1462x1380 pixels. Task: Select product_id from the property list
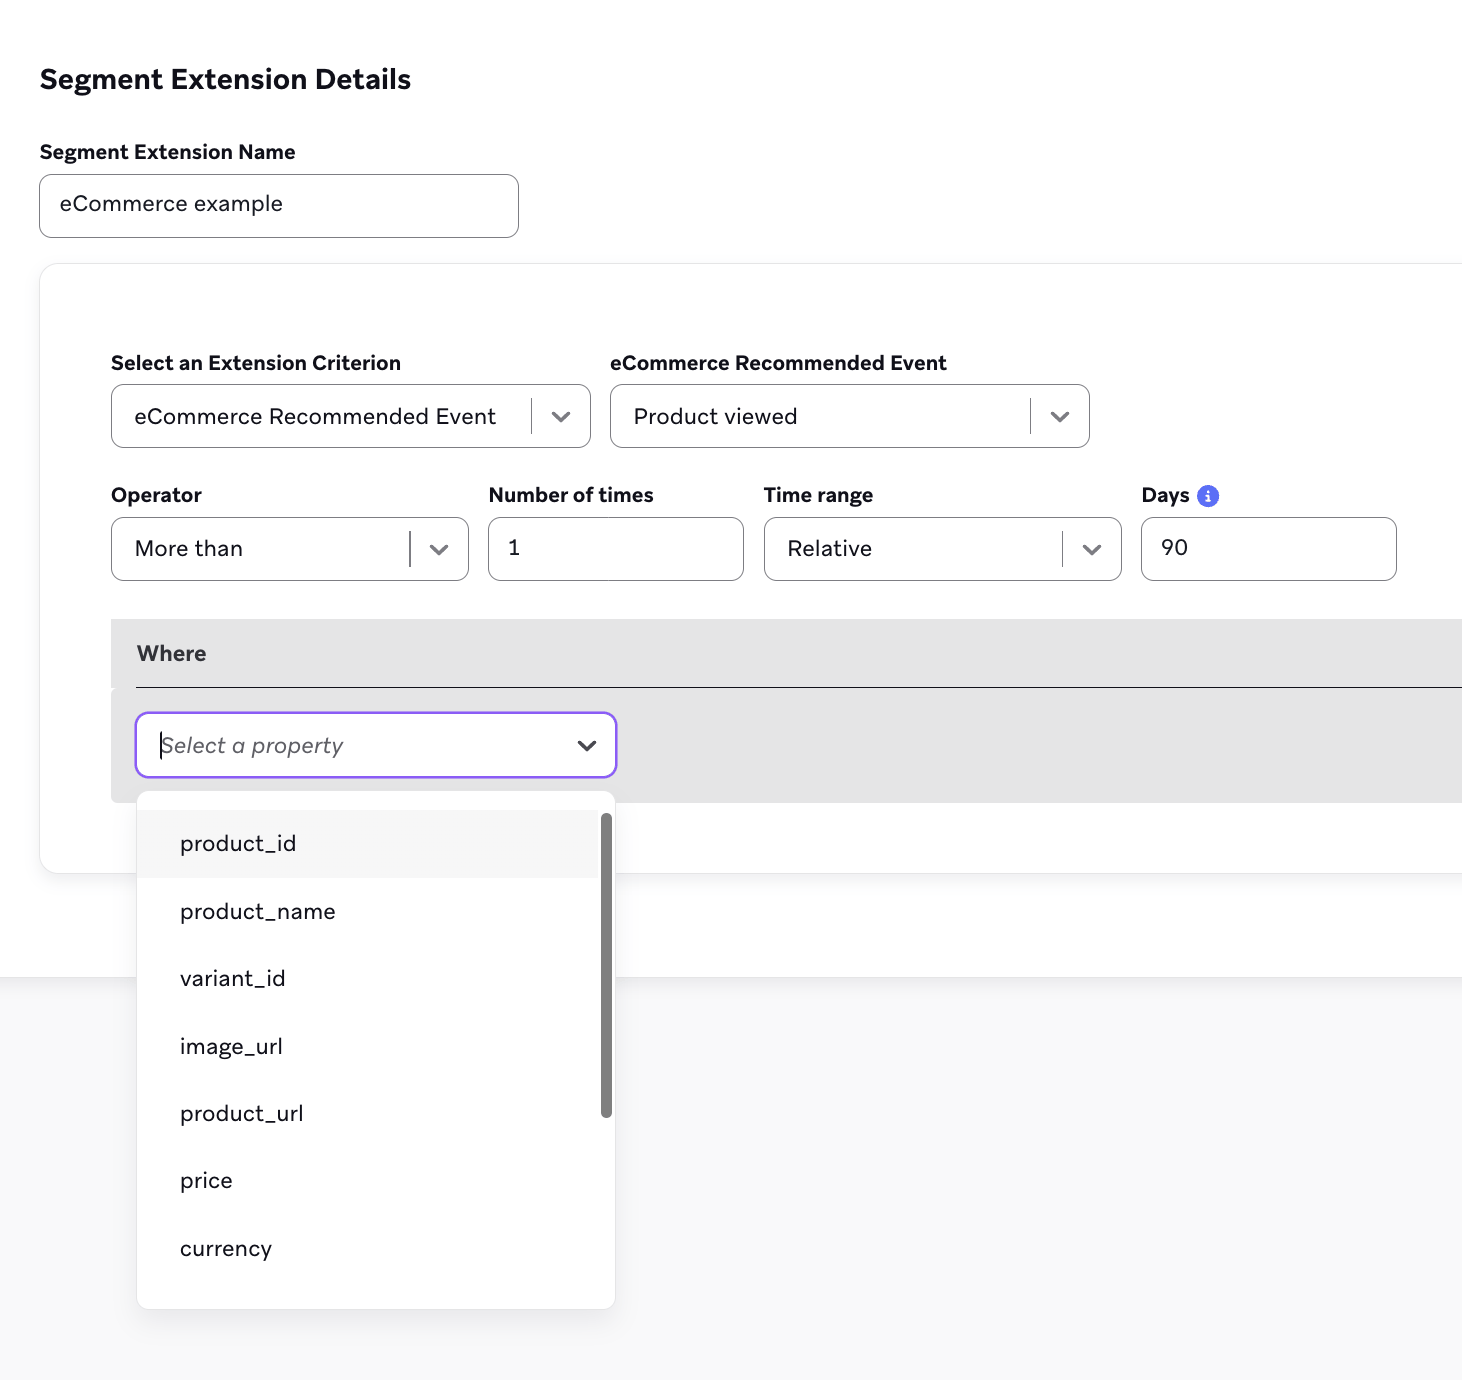point(238,843)
